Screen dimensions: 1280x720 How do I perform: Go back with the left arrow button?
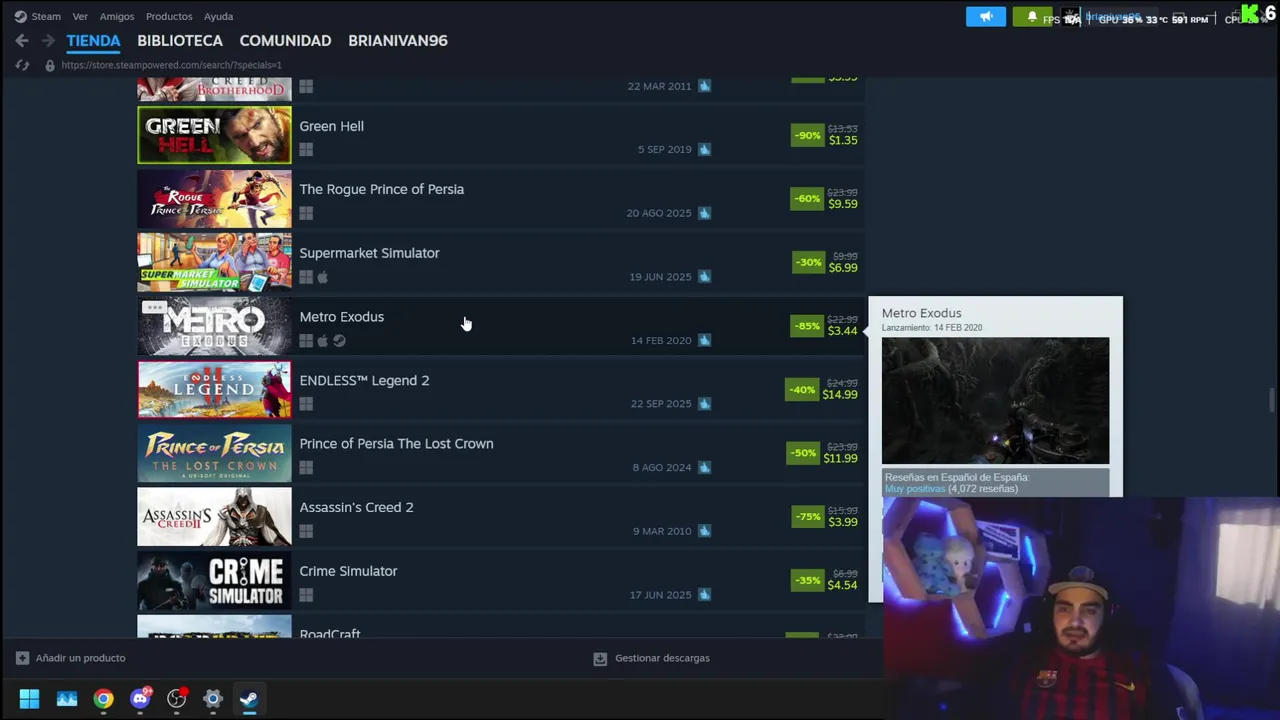tap(22, 41)
